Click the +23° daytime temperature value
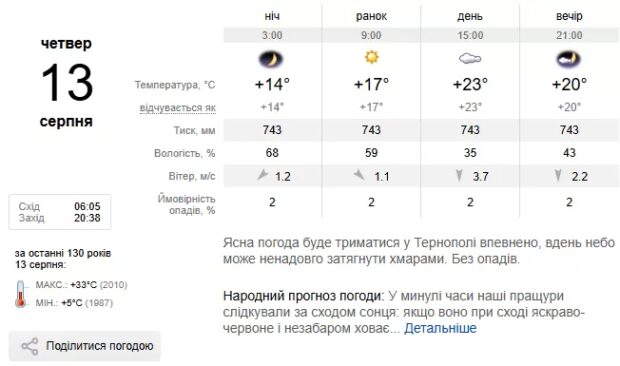This screenshot has width=620, height=366. pyautogui.click(x=470, y=84)
